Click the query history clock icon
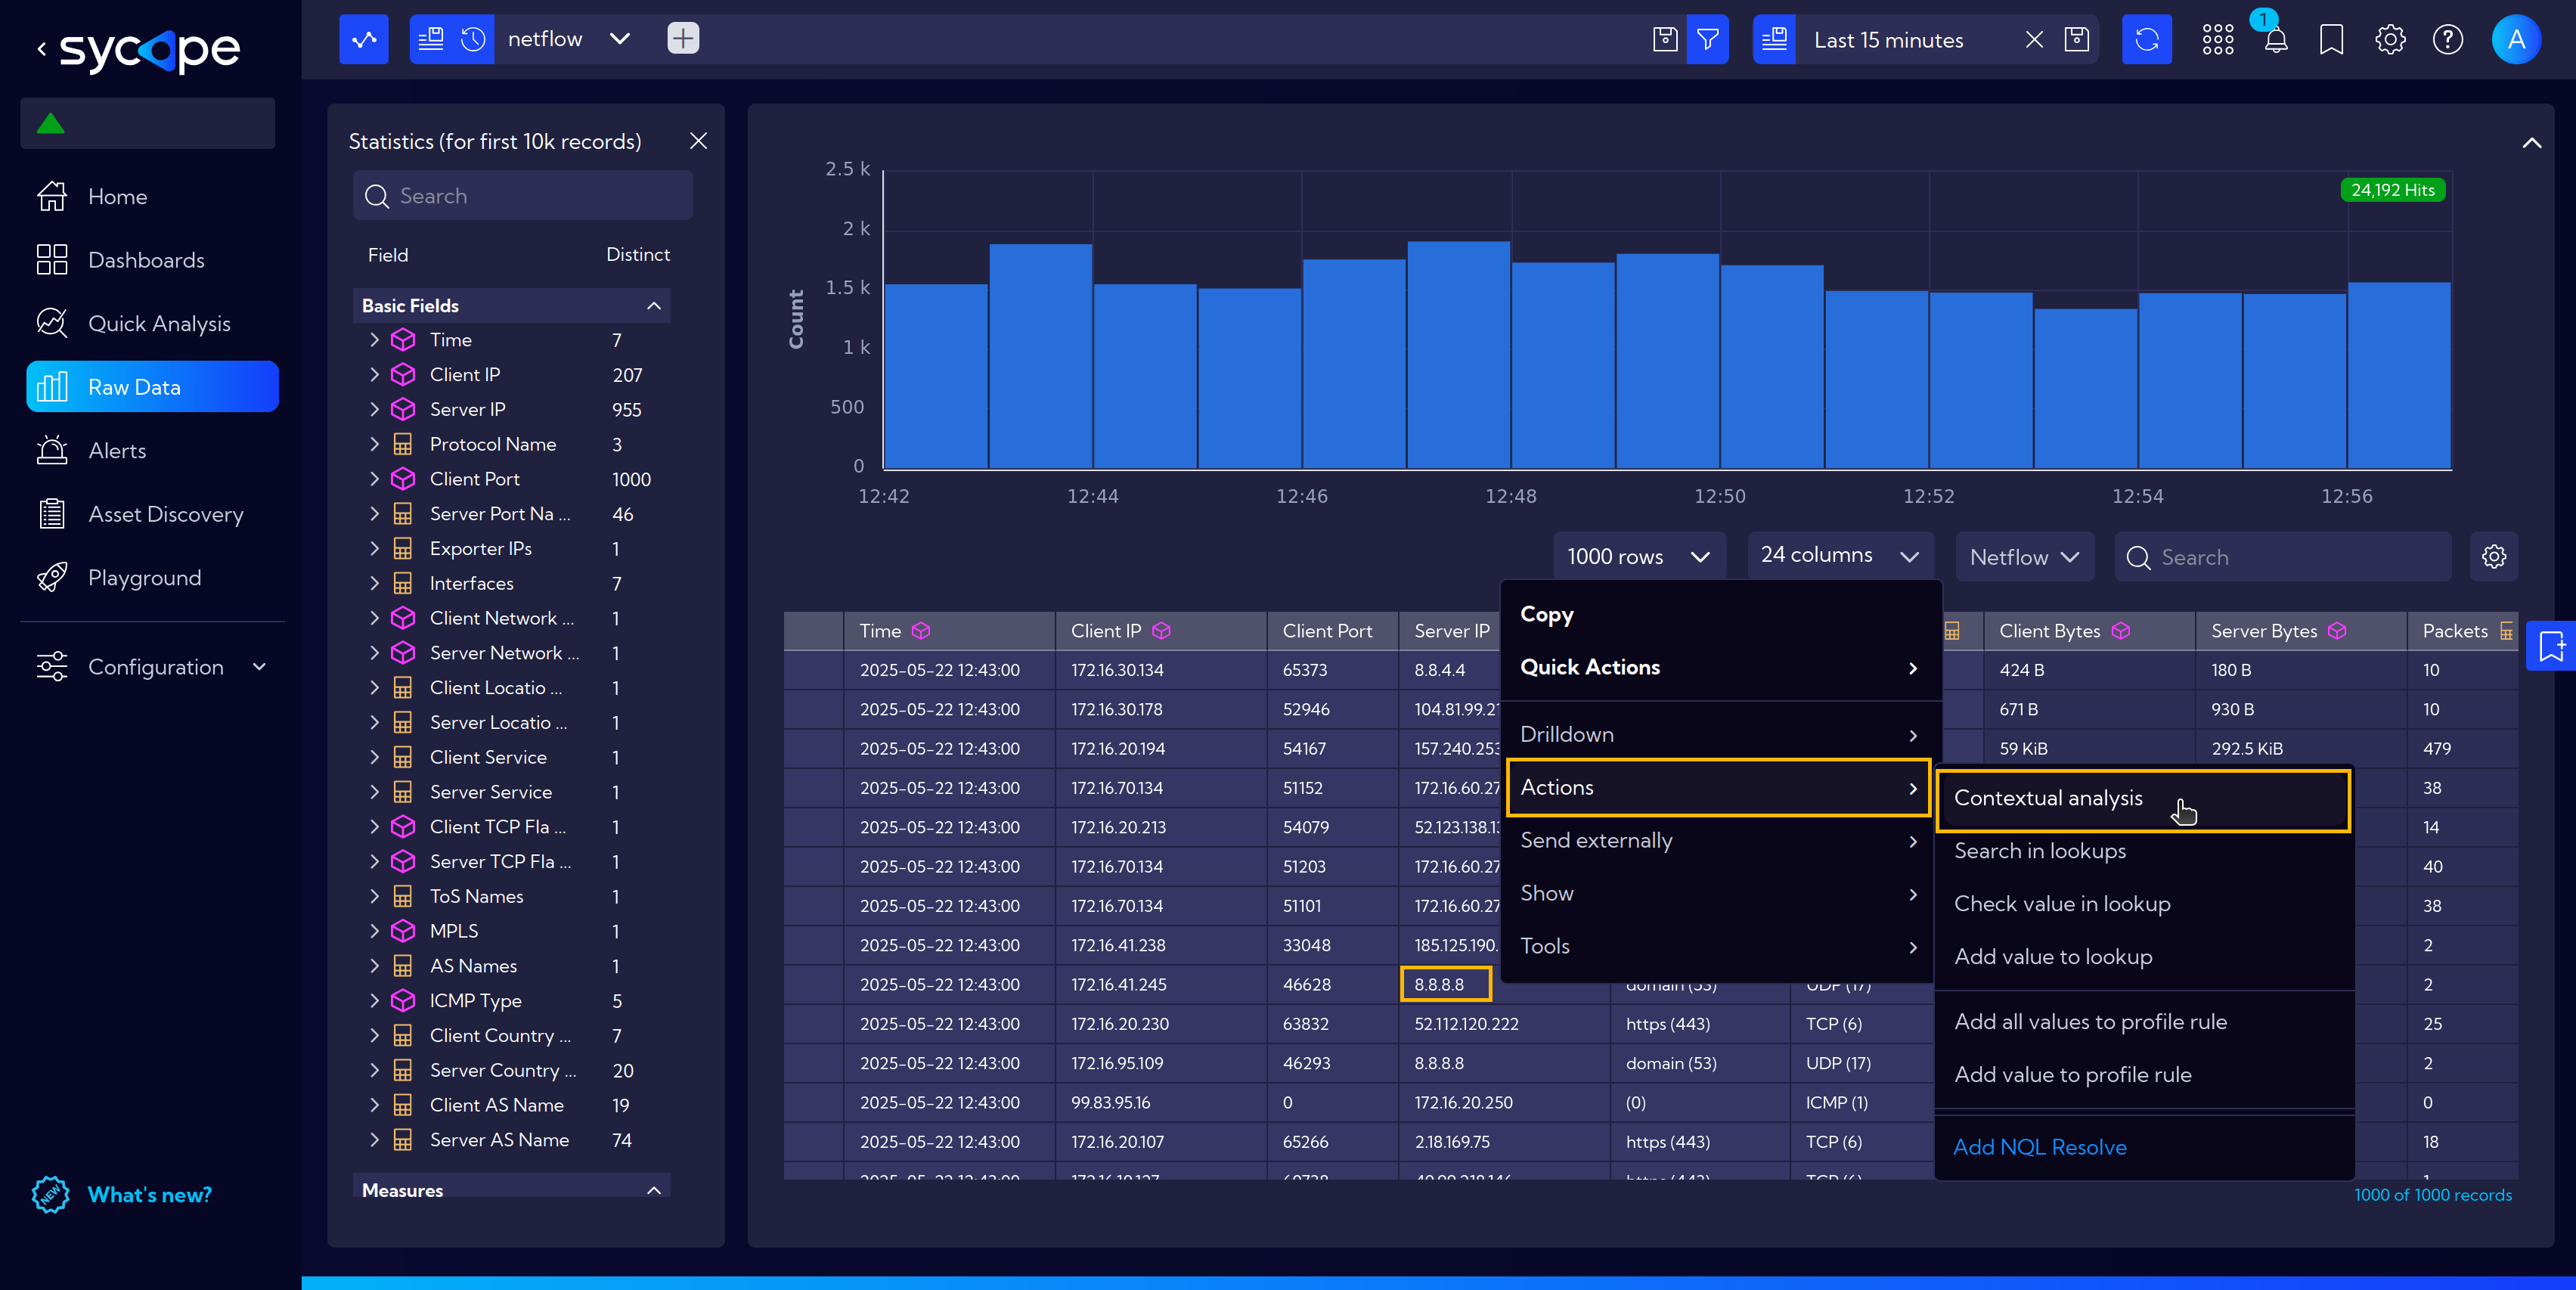2576x1290 pixels. pos(473,39)
